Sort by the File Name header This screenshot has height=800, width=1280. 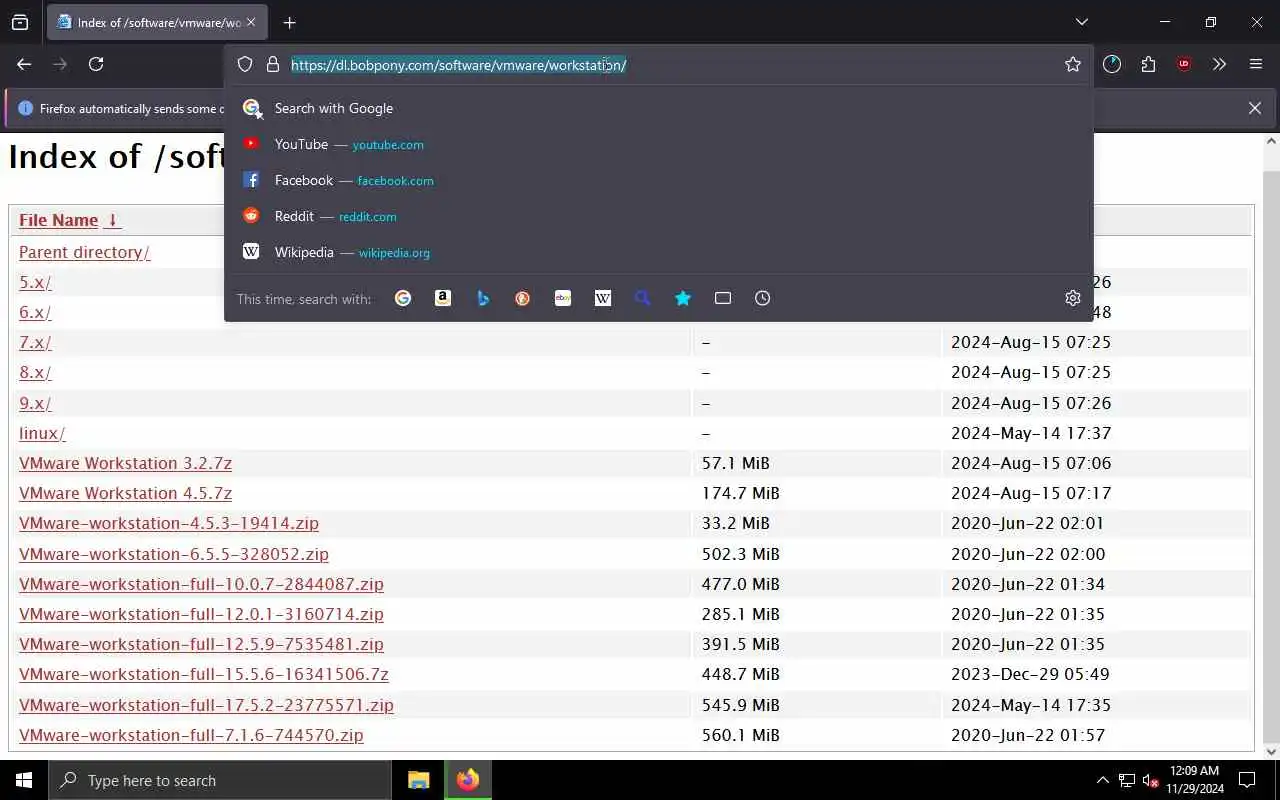tap(58, 220)
